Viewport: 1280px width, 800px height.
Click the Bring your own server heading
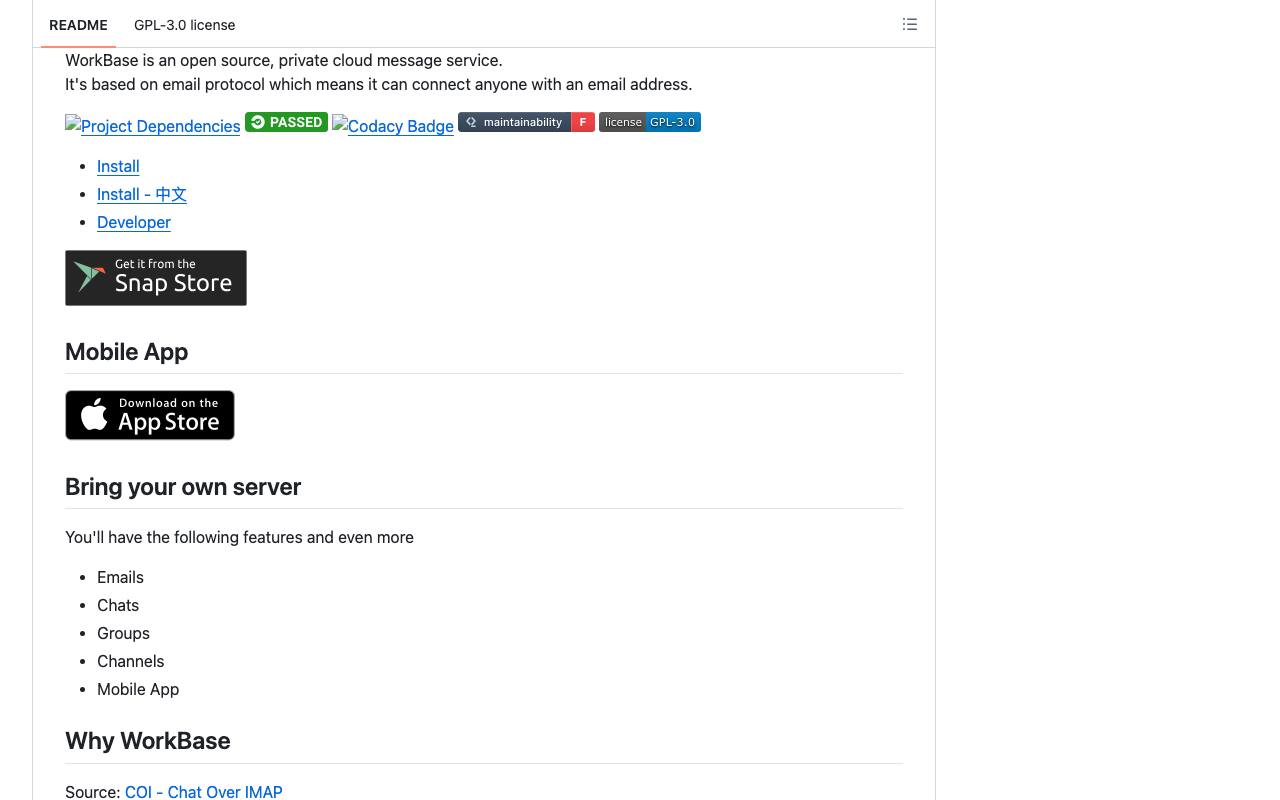click(183, 487)
